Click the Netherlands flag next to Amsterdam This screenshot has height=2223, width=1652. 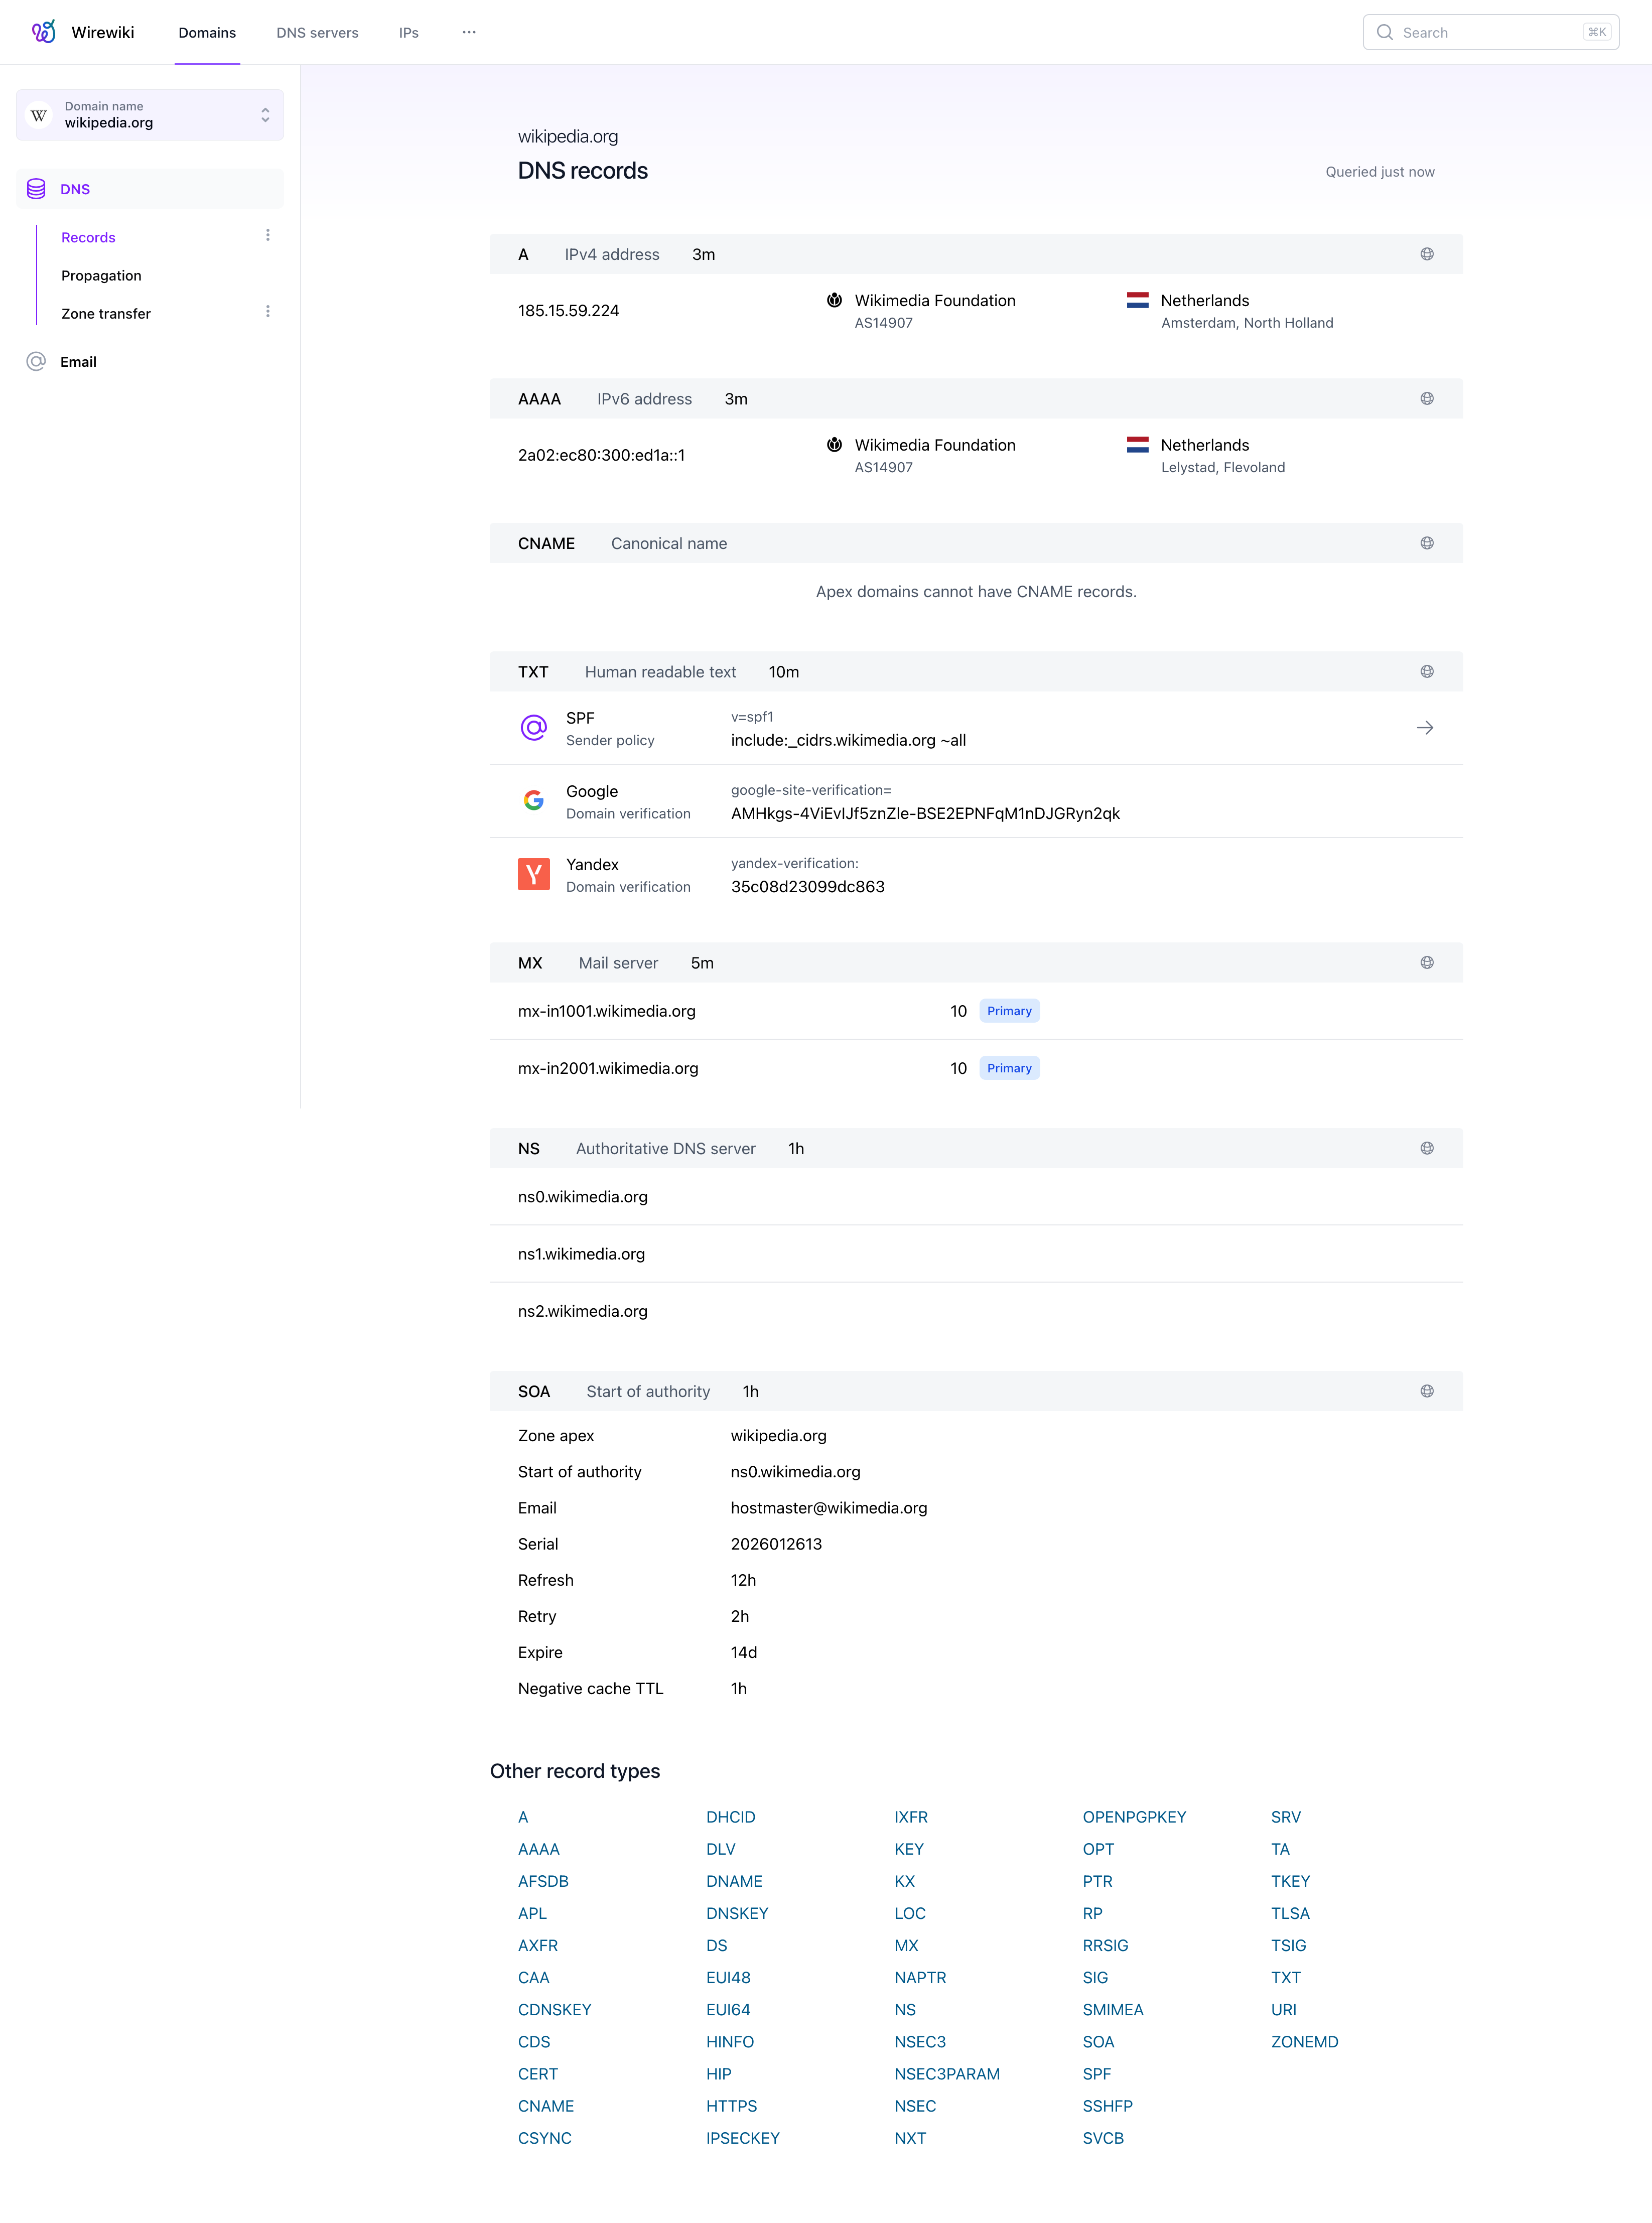click(1137, 300)
